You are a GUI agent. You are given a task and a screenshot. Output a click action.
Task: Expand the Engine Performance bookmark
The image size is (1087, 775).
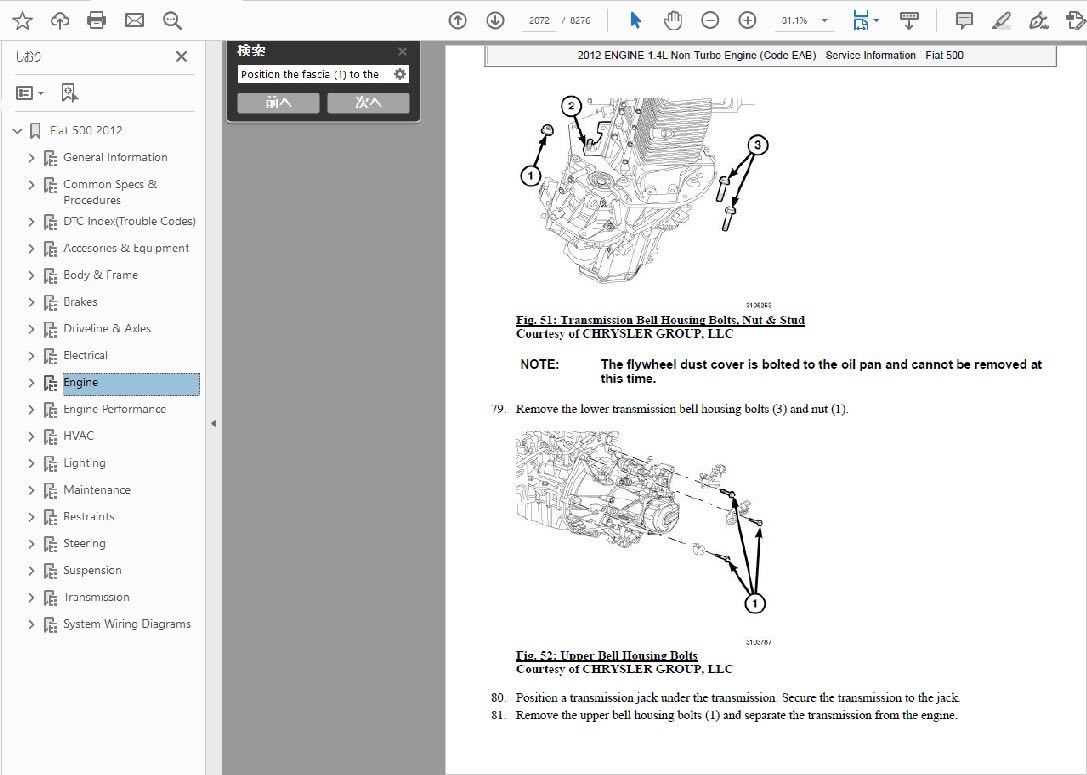[31, 410]
